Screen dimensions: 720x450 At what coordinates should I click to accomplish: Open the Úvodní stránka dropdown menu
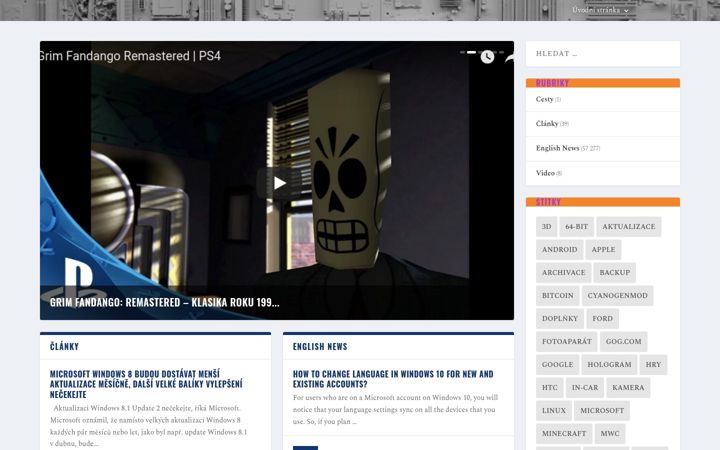(x=600, y=10)
